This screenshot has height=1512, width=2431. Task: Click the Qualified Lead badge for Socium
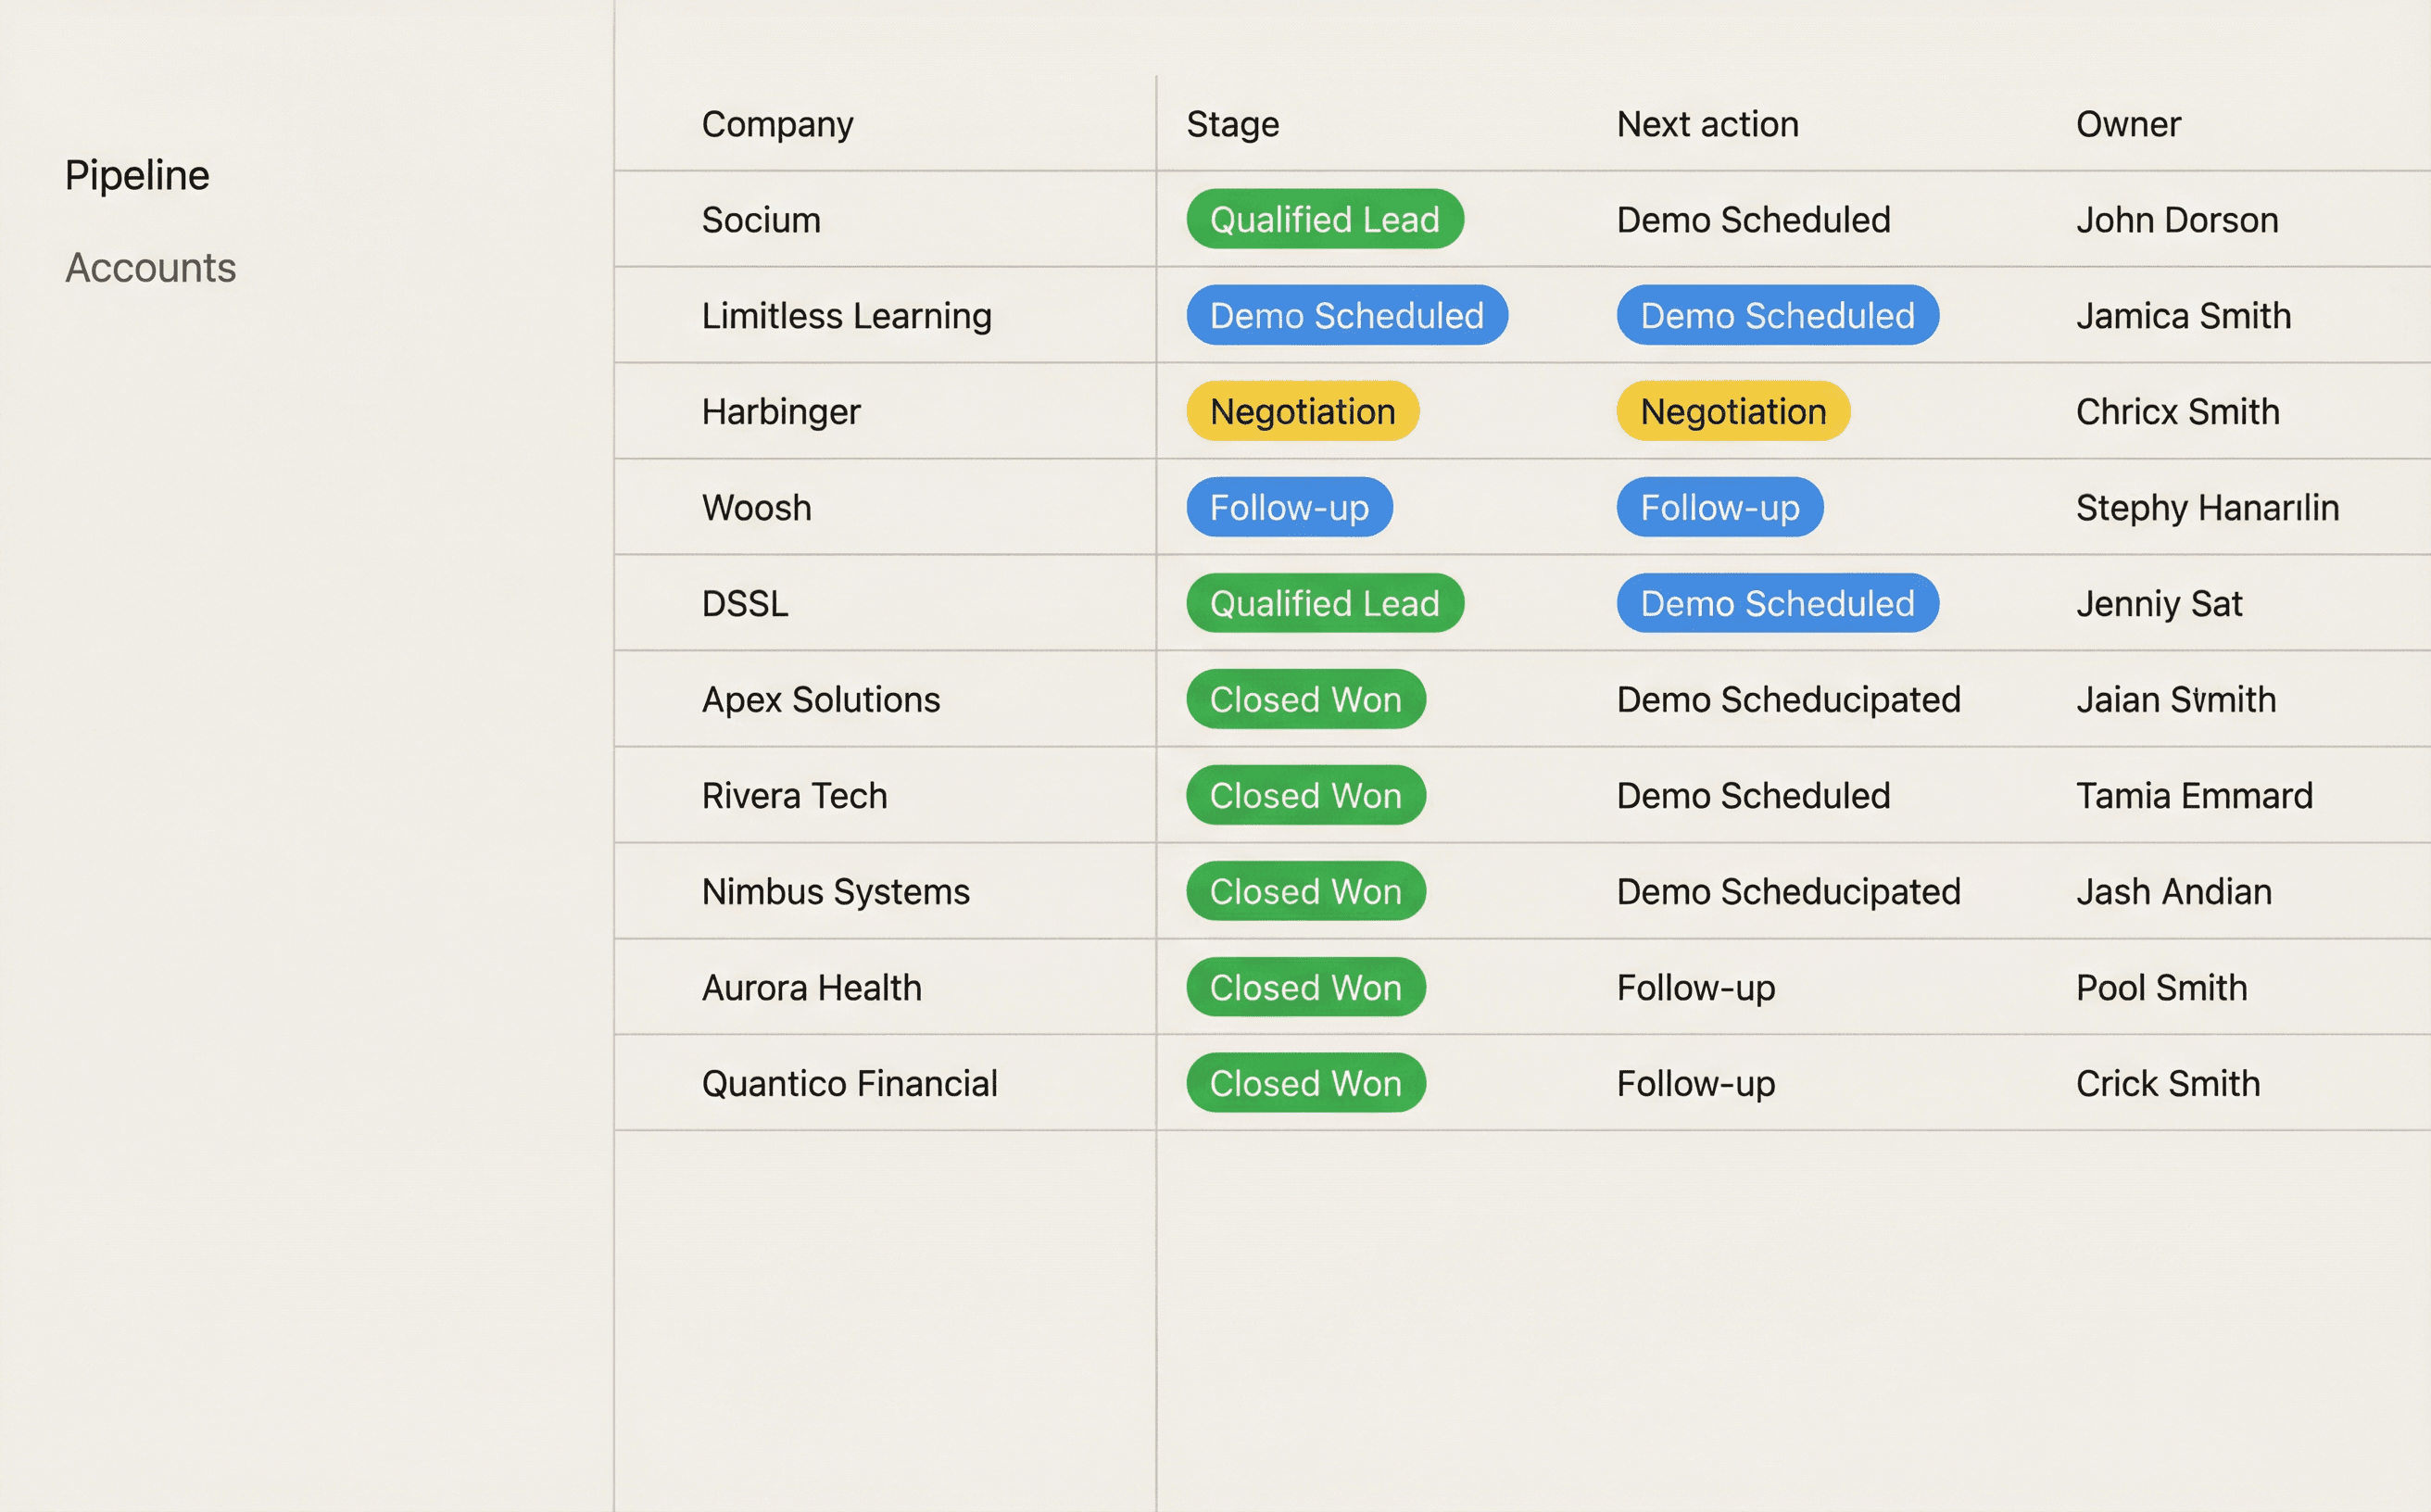click(x=1323, y=219)
